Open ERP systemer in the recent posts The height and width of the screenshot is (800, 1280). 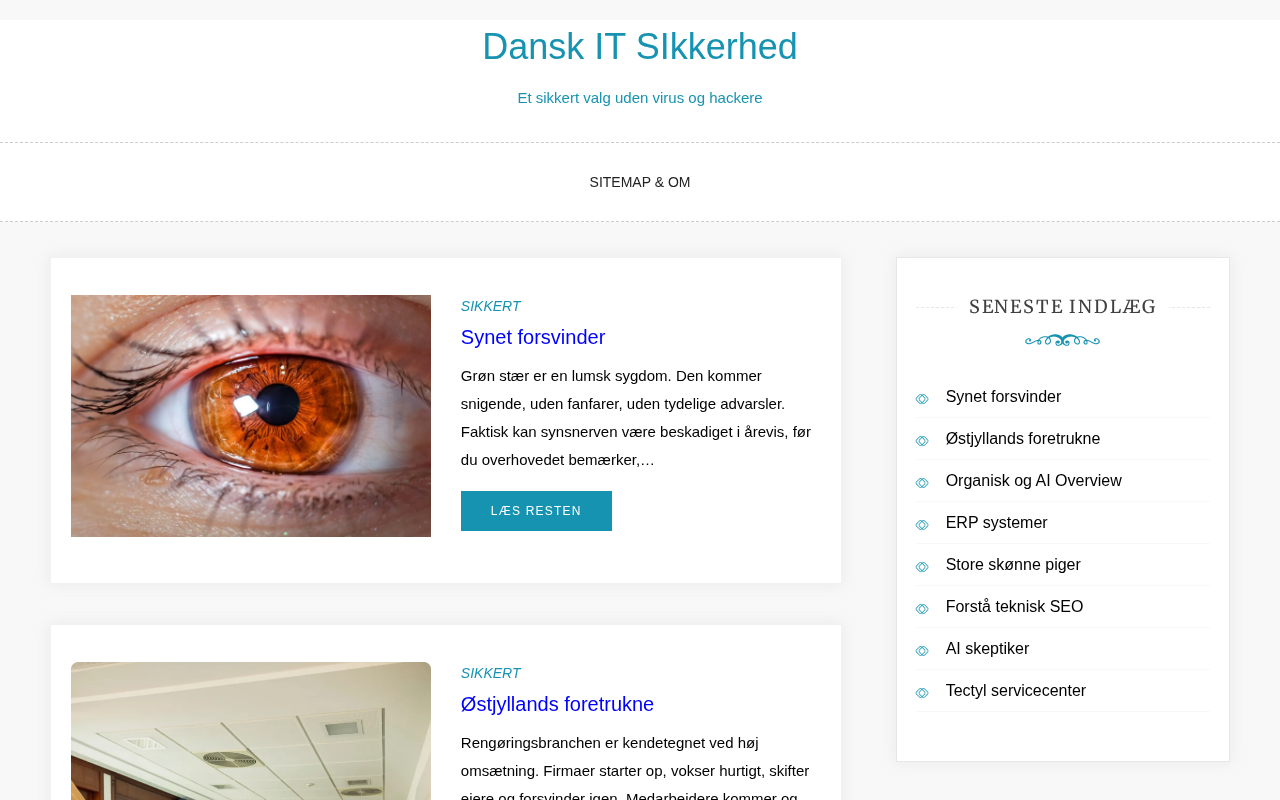pyautogui.click(x=997, y=523)
